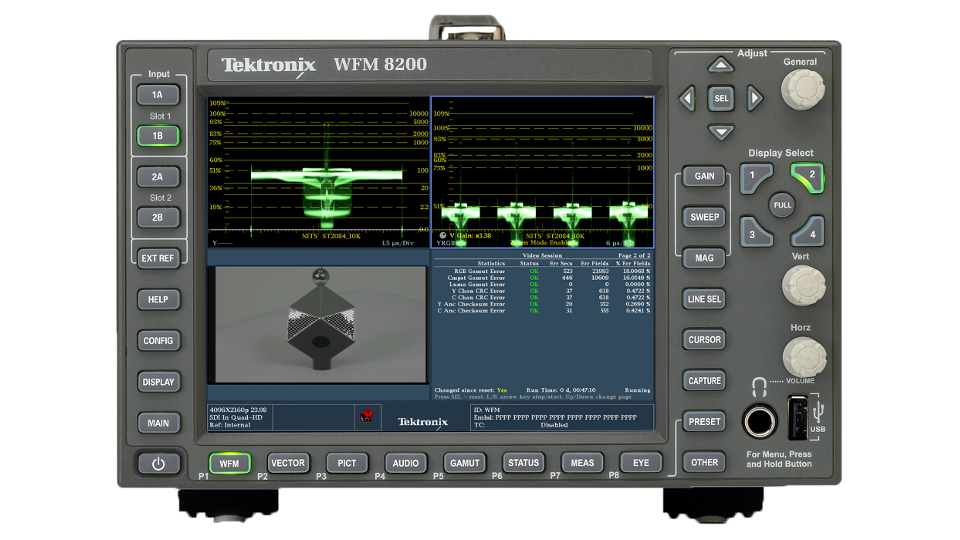Screen dimensions: 960x540
Task: Toggle FULL screen display button
Action: pyautogui.click(x=782, y=205)
